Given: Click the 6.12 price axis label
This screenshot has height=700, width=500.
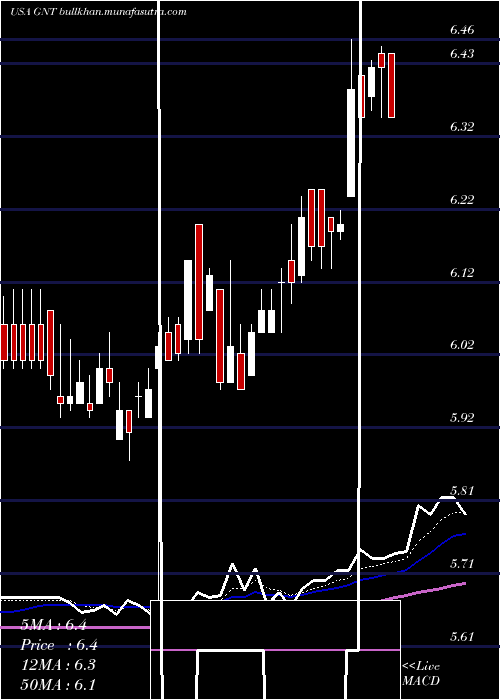Looking at the screenshot, I should tap(462, 272).
